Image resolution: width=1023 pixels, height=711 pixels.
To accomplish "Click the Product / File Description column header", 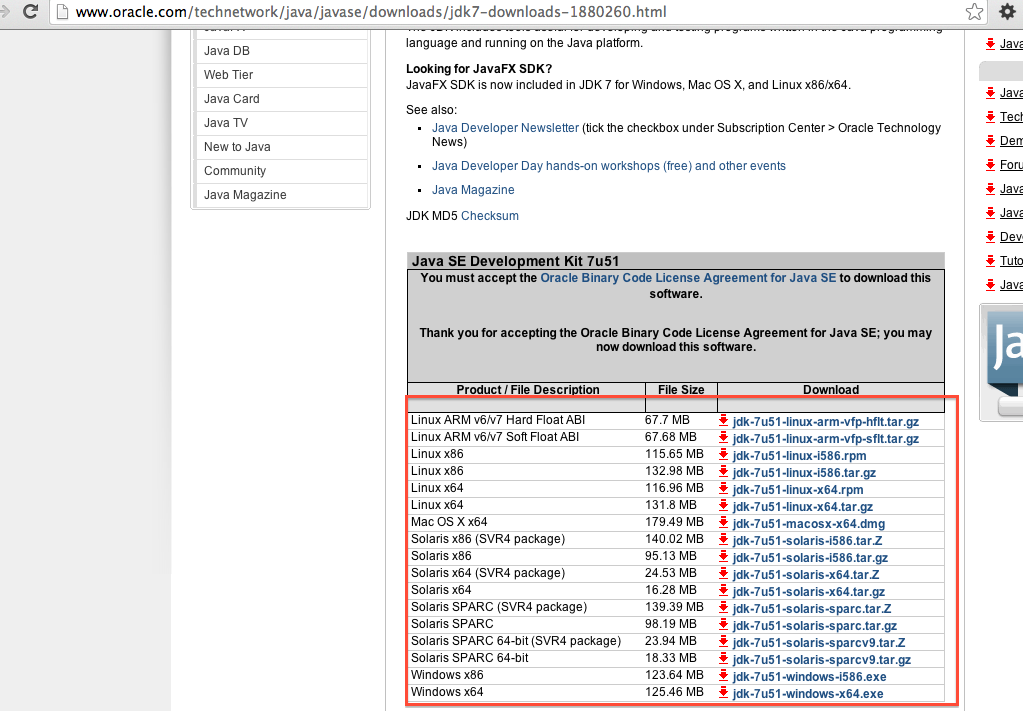I will (527, 389).
